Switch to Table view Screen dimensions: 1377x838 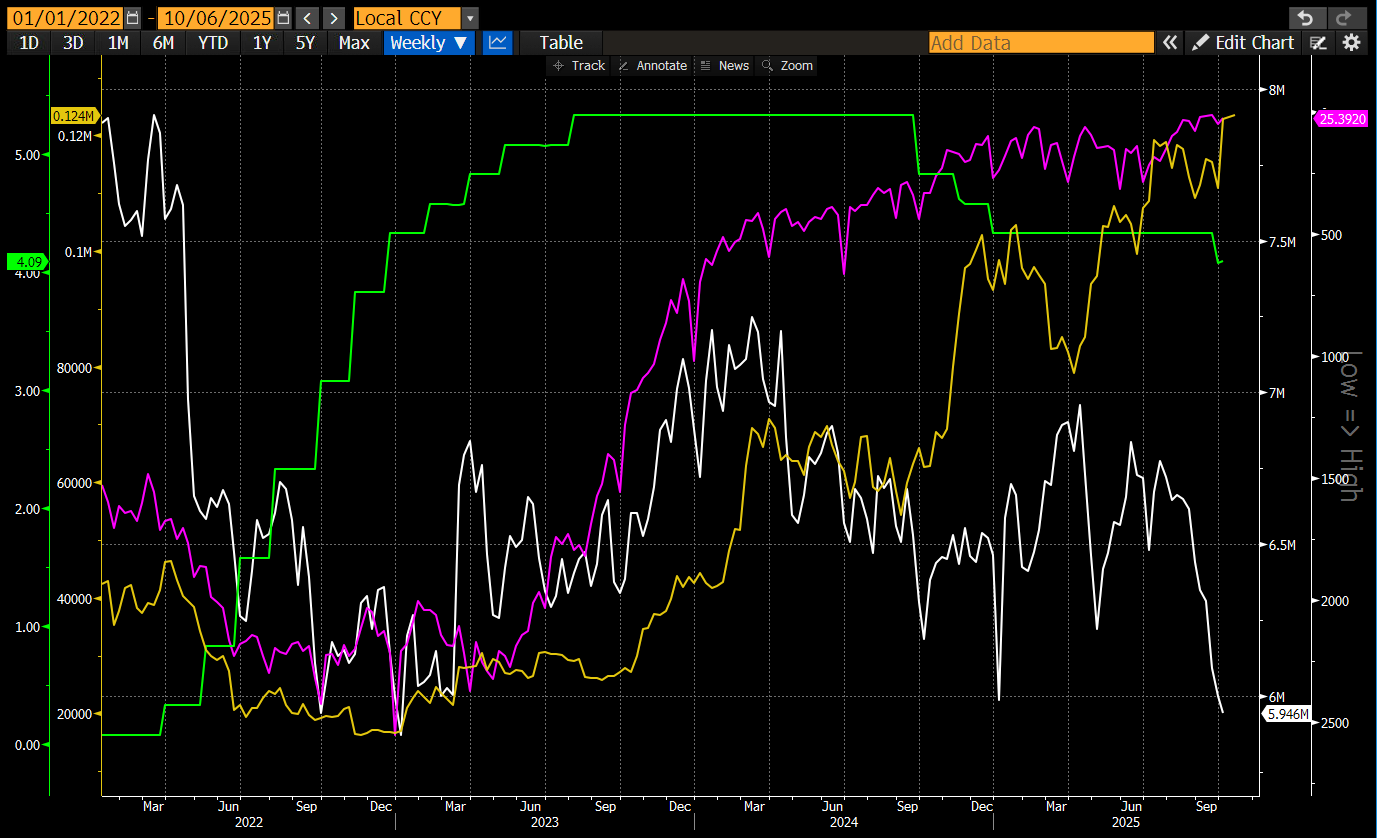tap(560, 42)
